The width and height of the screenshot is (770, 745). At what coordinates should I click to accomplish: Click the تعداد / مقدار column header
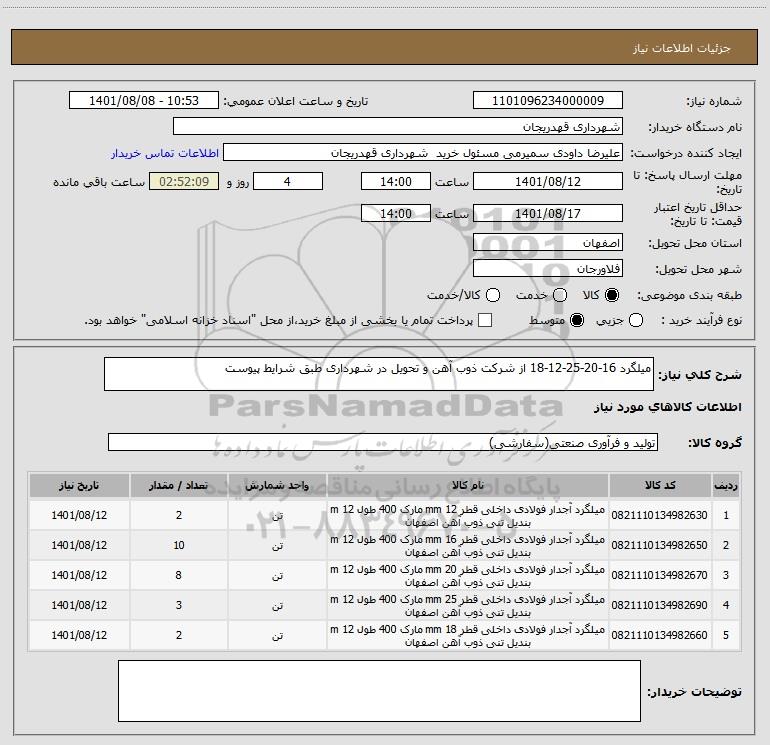click(x=179, y=485)
